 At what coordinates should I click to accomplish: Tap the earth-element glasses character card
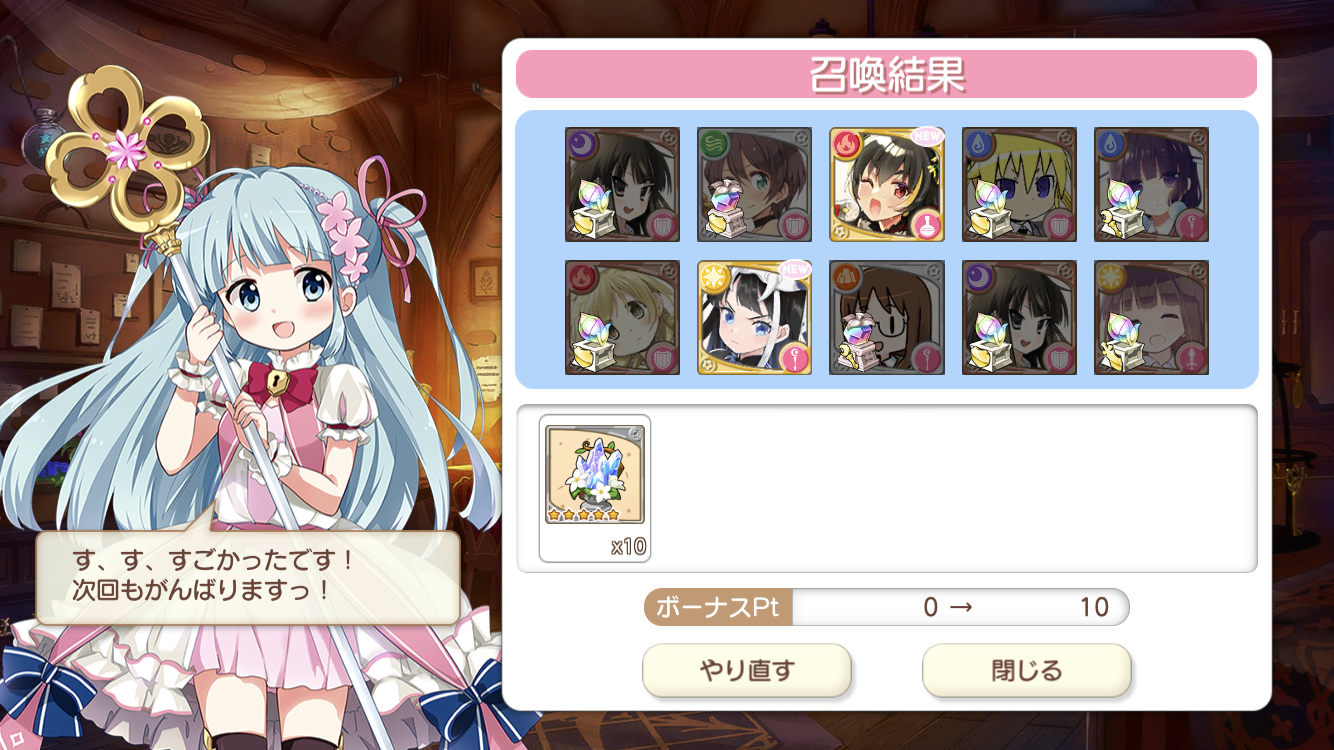pos(886,317)
